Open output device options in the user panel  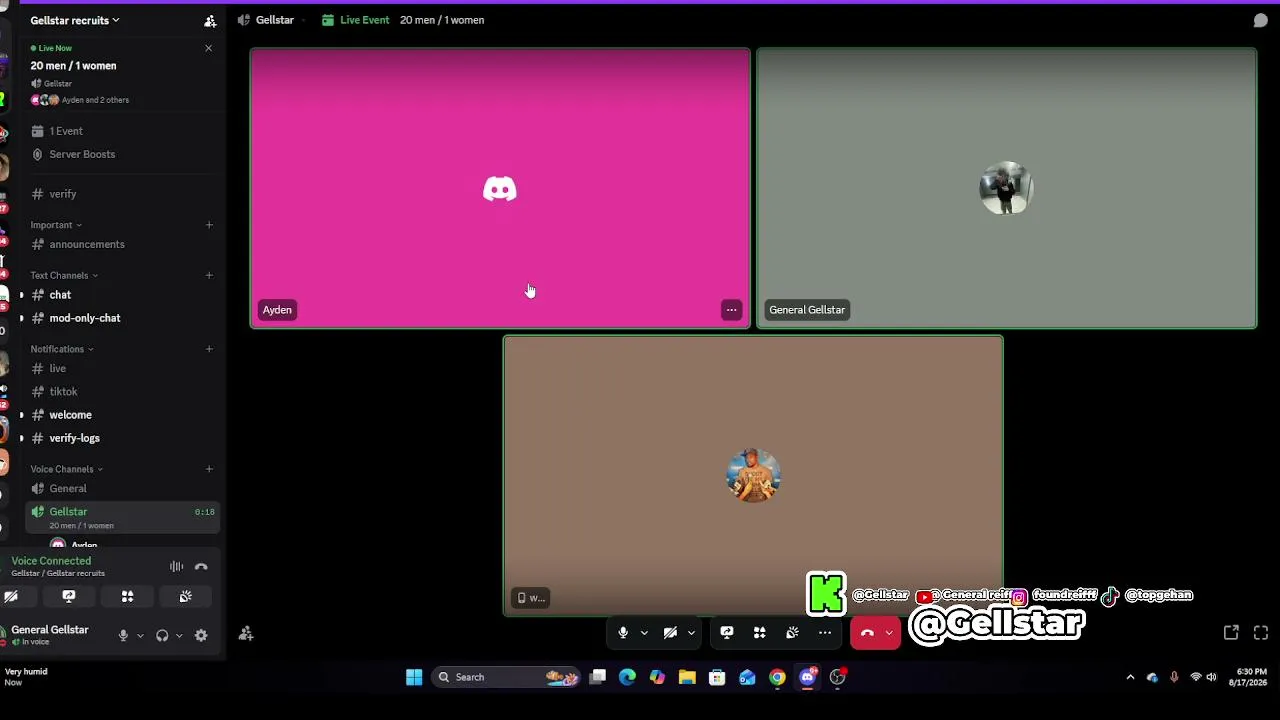[x=179, y=636]
